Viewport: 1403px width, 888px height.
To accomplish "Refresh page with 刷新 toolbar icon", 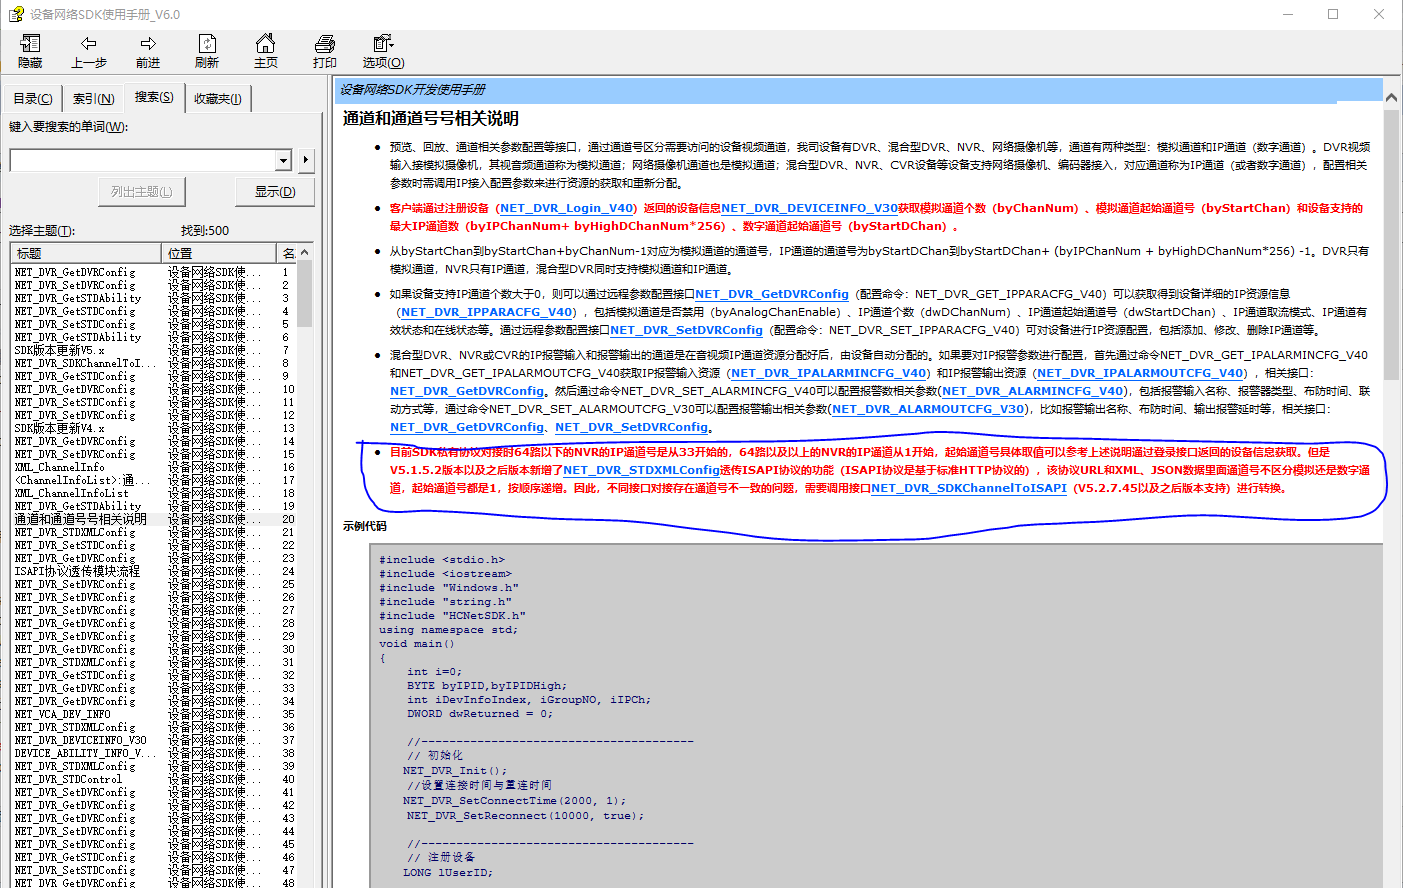I will (207, 51).
